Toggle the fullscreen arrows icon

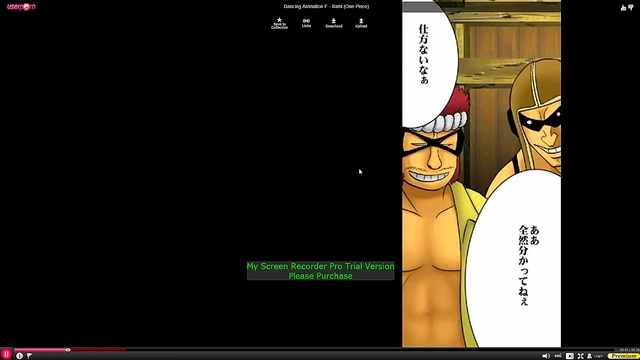pos(580,356)
